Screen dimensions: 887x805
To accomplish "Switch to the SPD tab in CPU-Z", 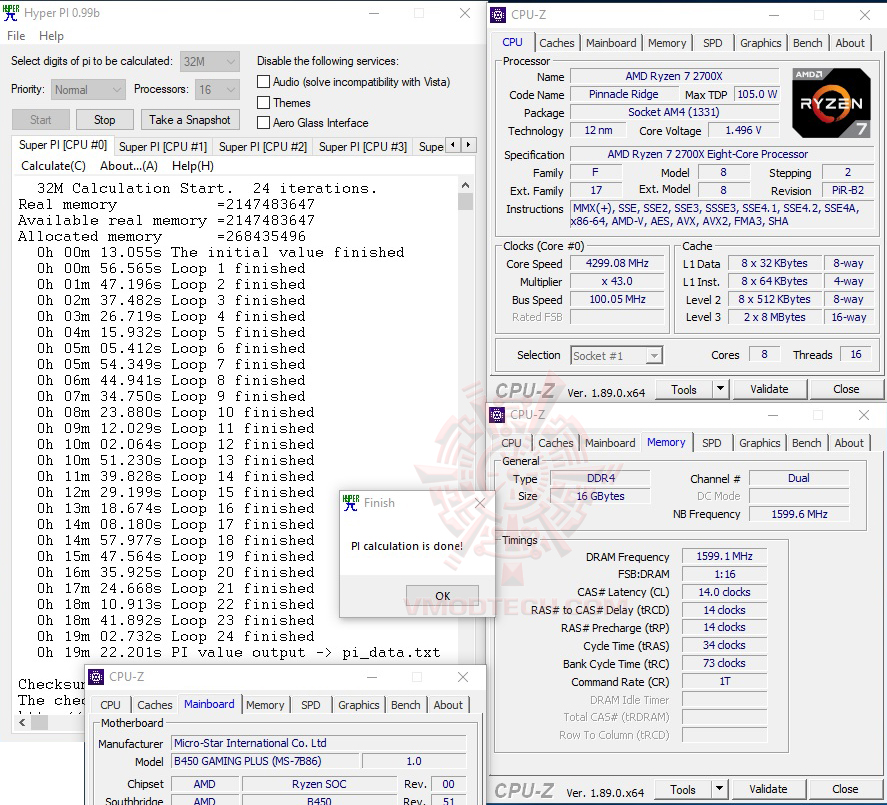I will [715, 43].
